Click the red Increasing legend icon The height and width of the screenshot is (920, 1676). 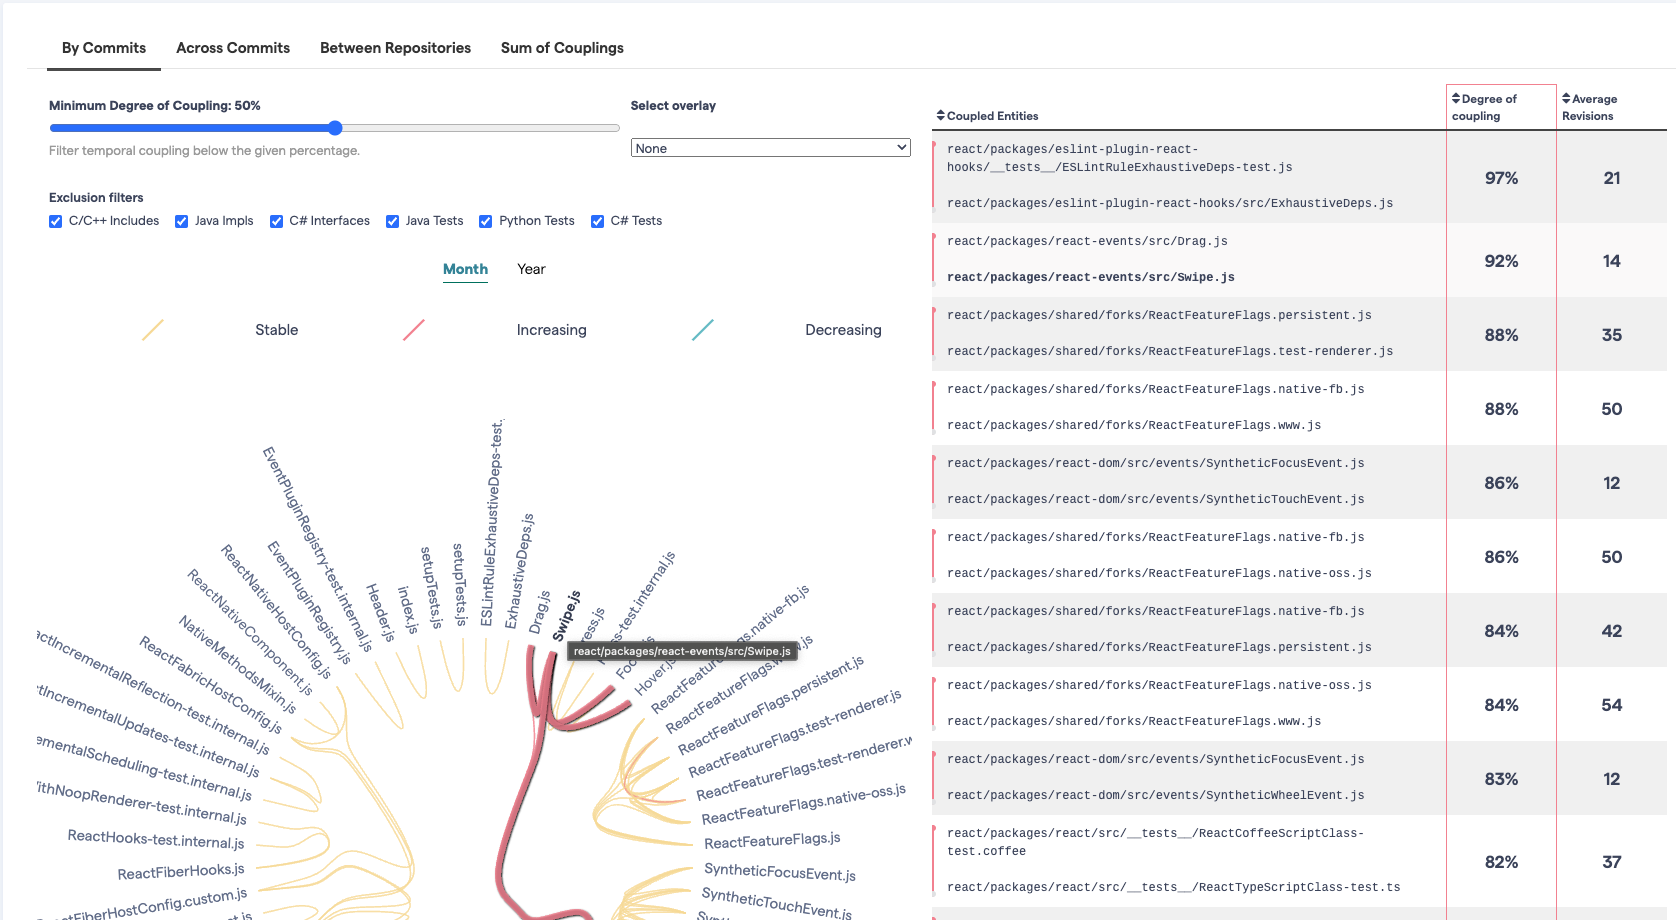point(414,328)
